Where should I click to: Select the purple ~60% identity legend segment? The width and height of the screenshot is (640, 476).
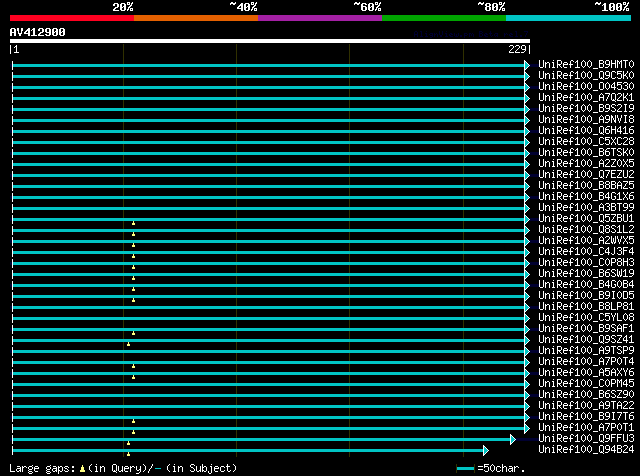[x=320, y=18]
